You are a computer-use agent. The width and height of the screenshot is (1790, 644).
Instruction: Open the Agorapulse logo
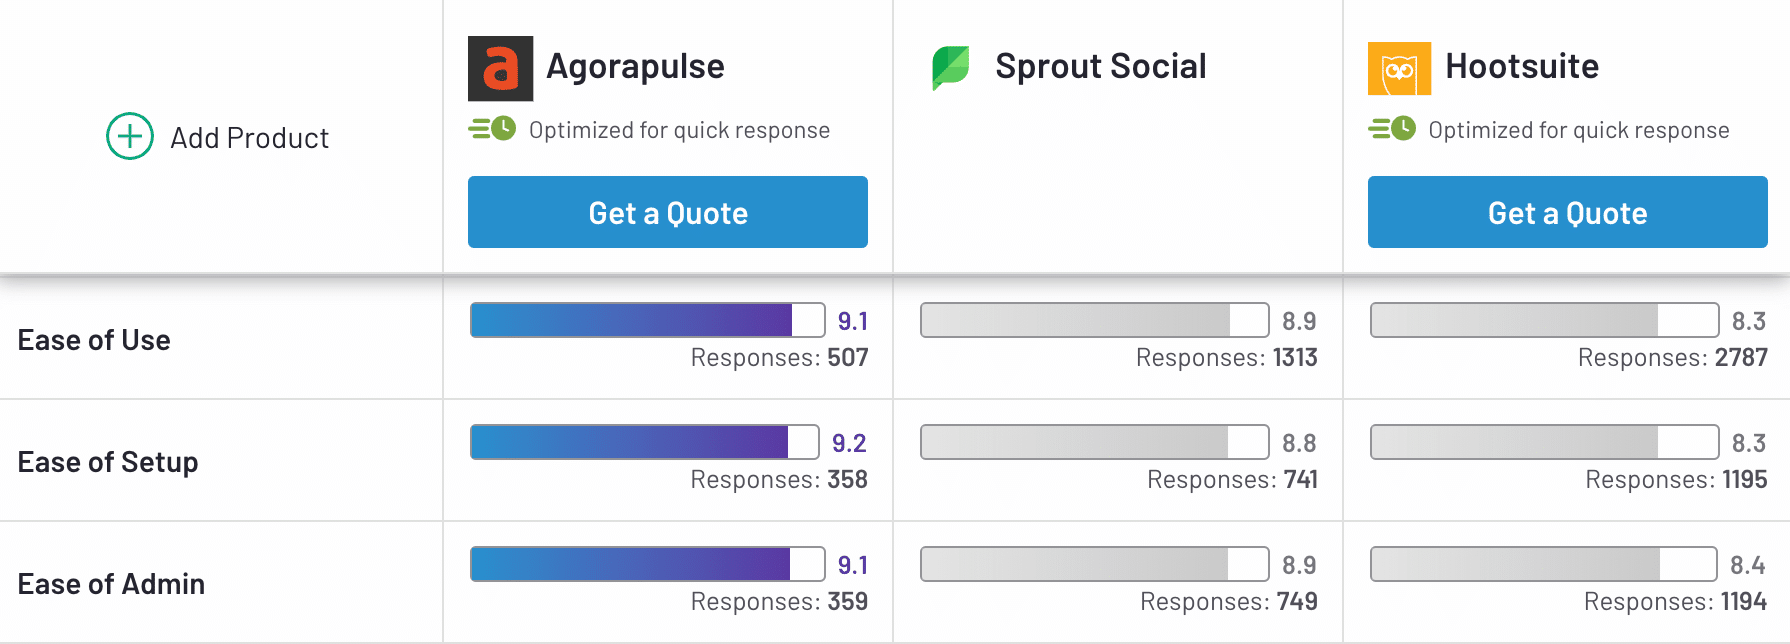click(500, 68)
